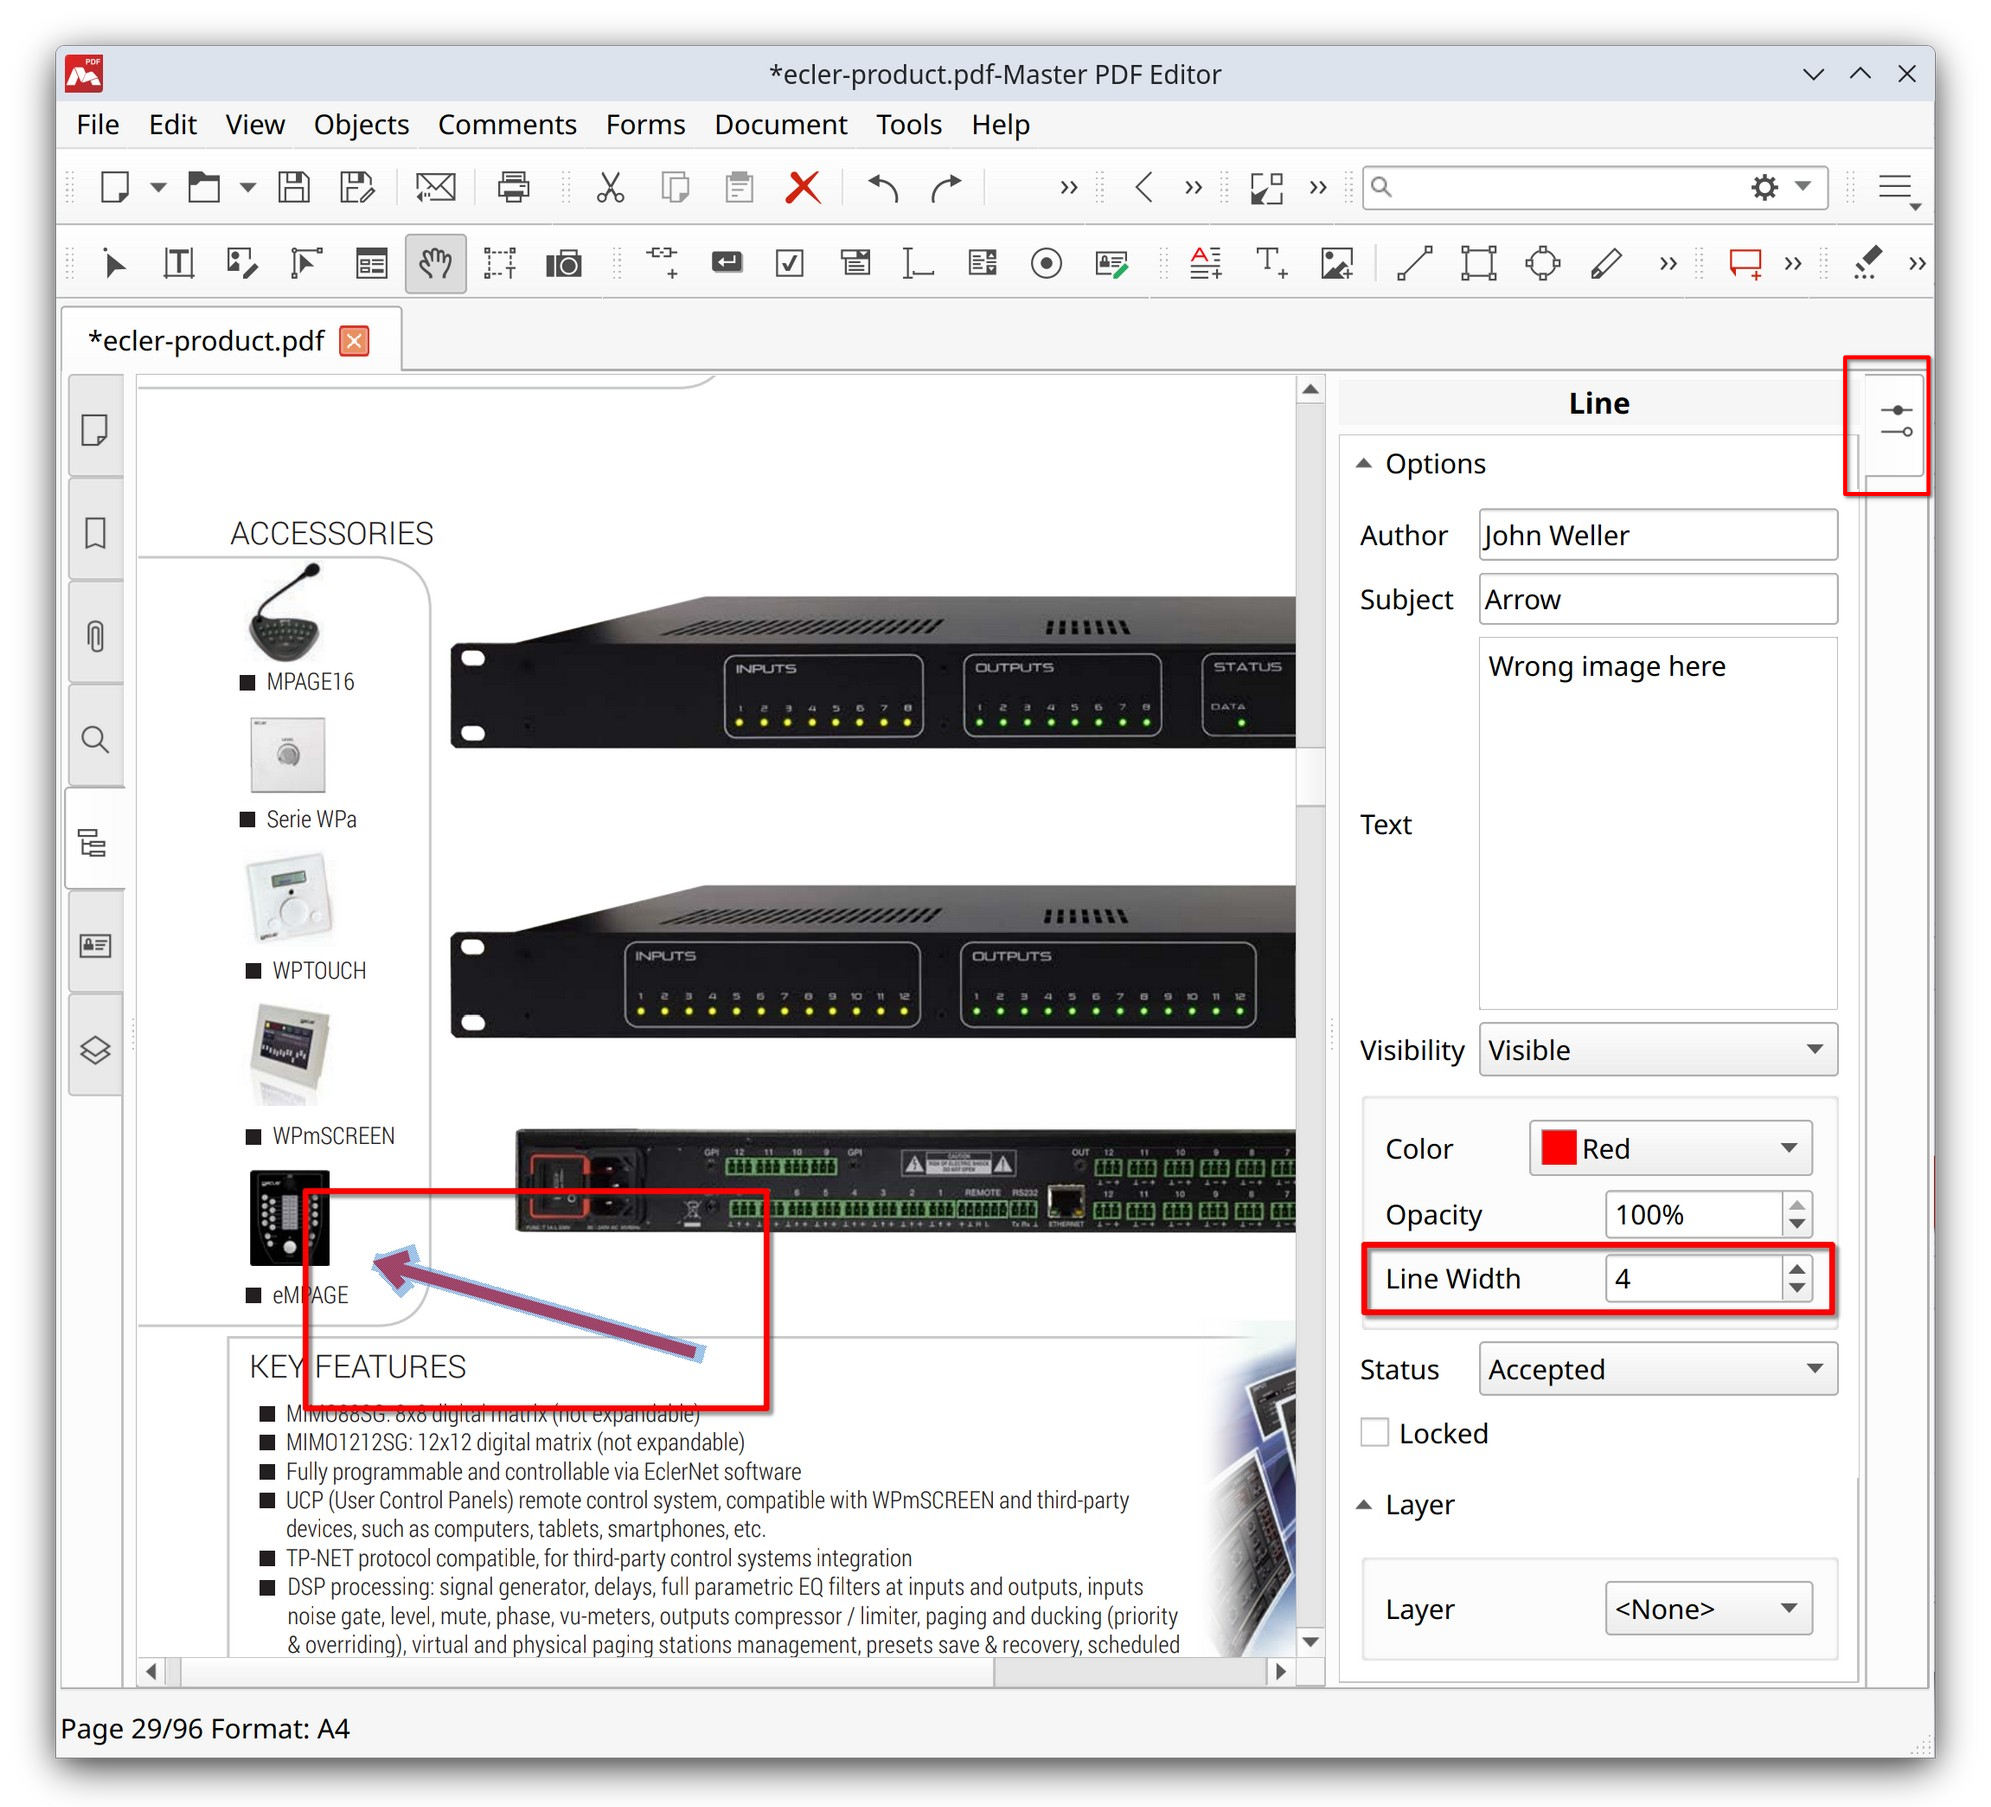Open the New document dropdown arrow

pyautogui.click(x=158, y=187)
